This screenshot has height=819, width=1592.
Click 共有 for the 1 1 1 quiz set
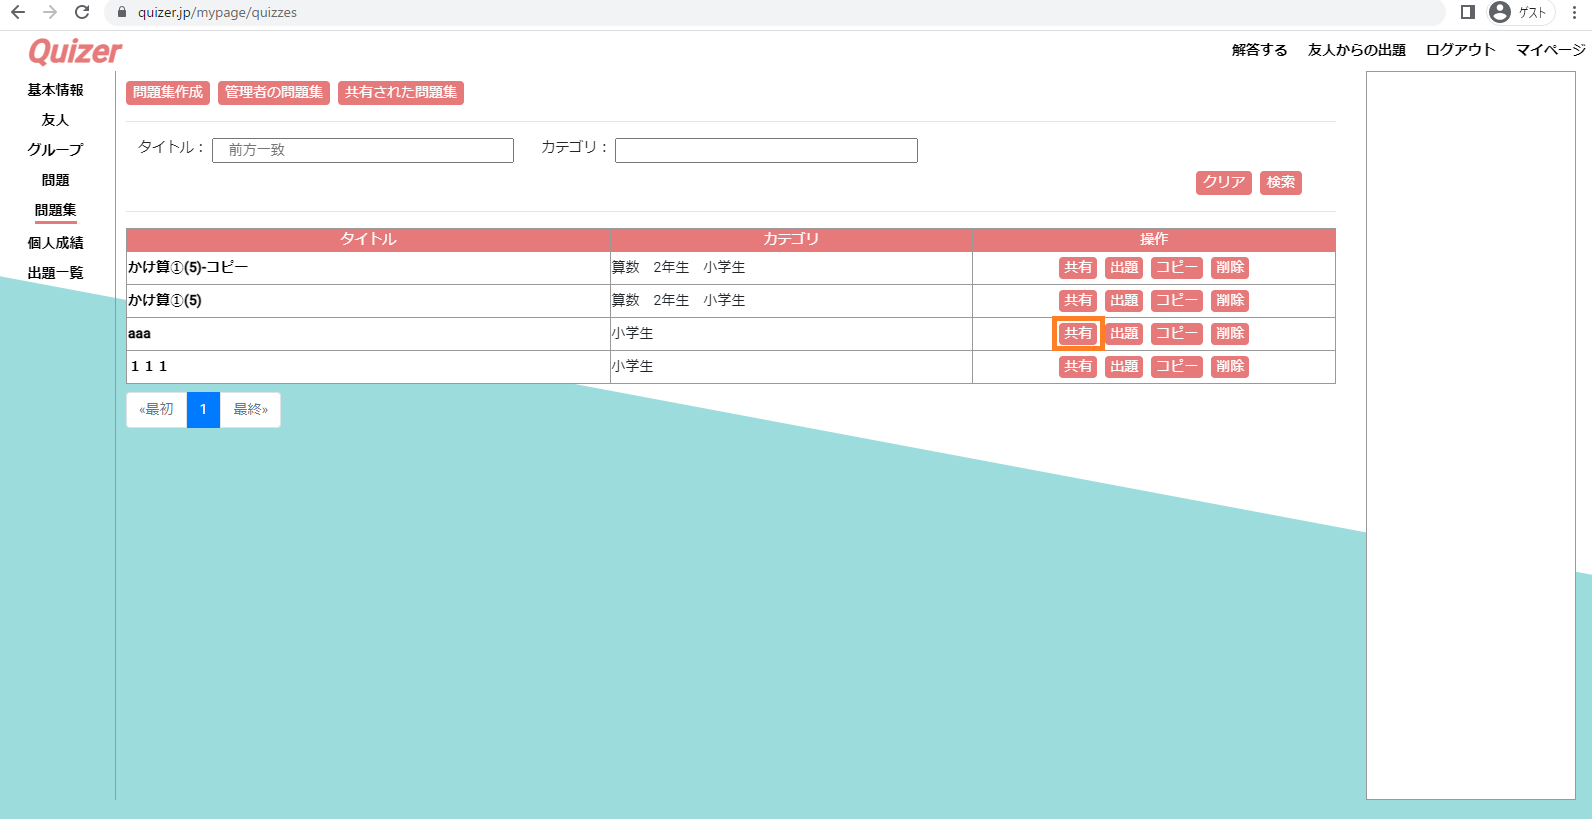click(x=1078, y=367)
